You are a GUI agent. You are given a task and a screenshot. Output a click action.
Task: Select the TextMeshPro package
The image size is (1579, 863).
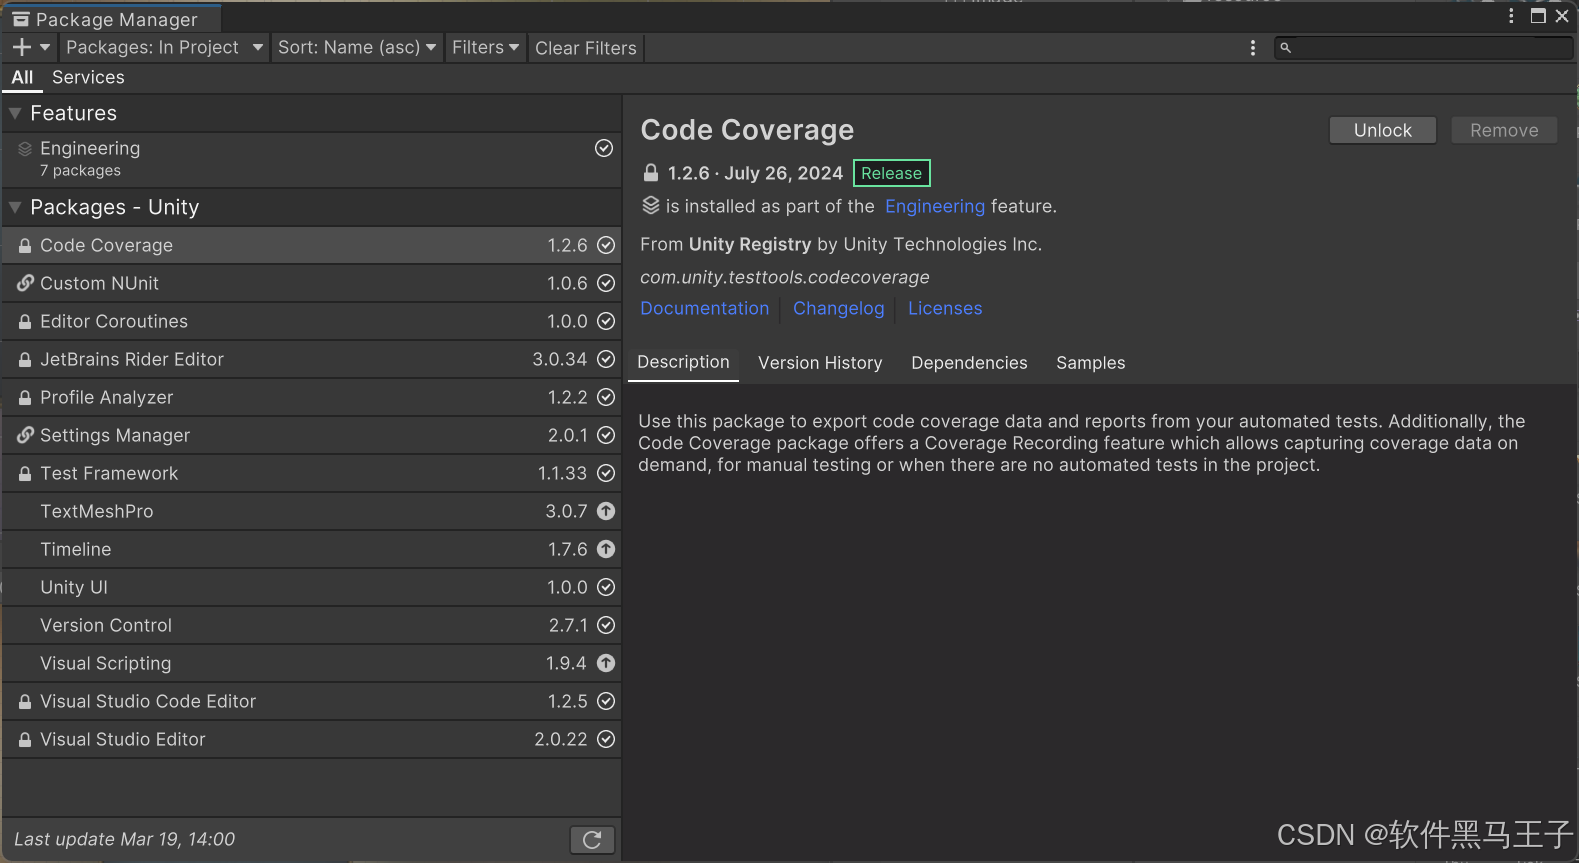click(x=311, y=511)
